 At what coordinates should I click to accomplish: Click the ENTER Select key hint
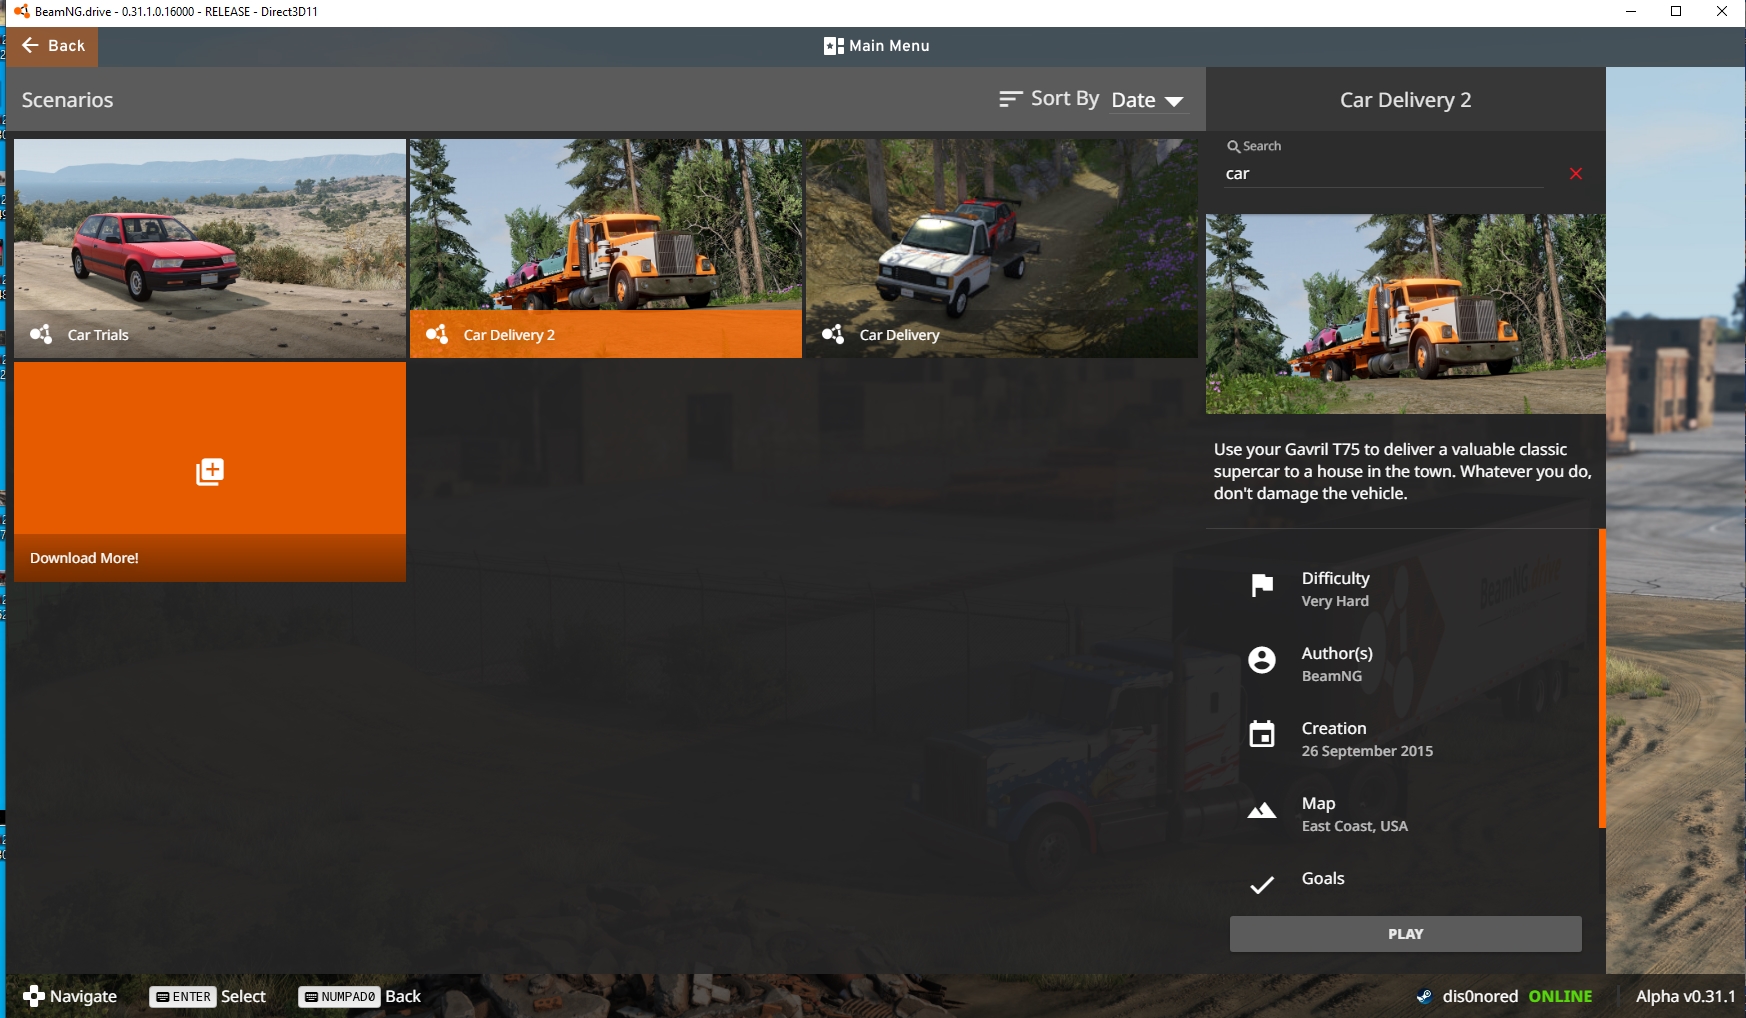(x=208, y=996)
